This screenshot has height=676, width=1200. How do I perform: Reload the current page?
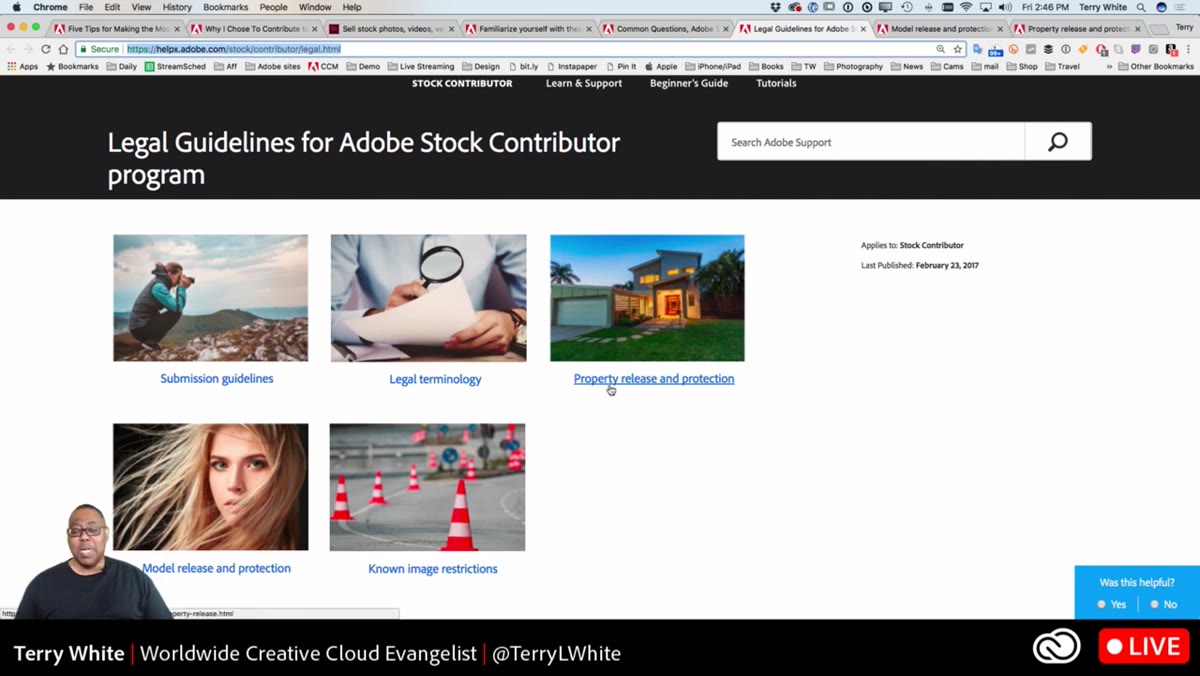(46, 49)
